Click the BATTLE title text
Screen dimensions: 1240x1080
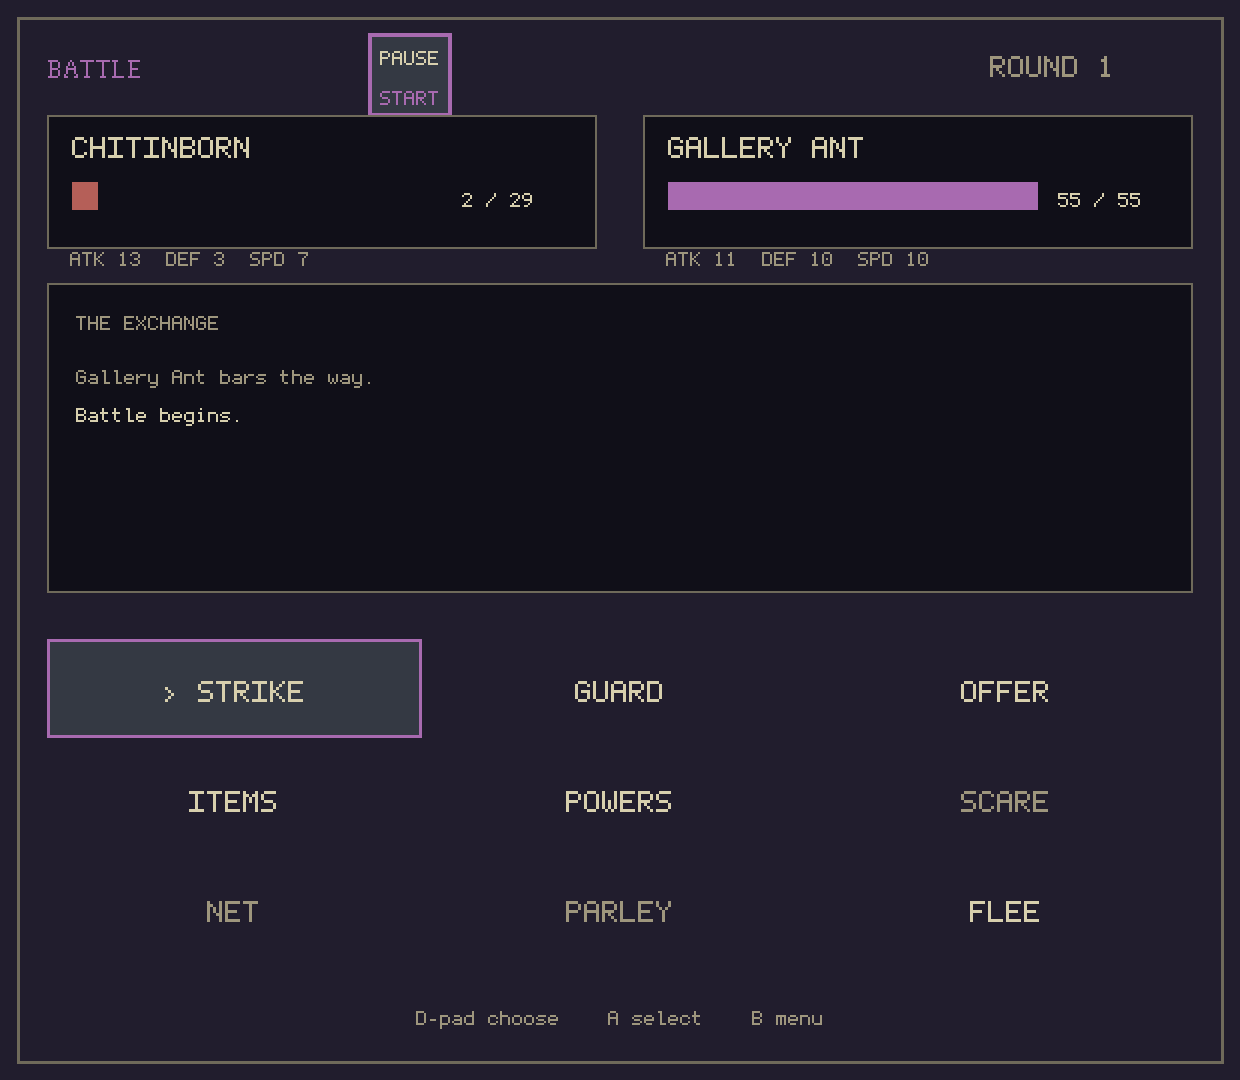click(x=94, y=69)
